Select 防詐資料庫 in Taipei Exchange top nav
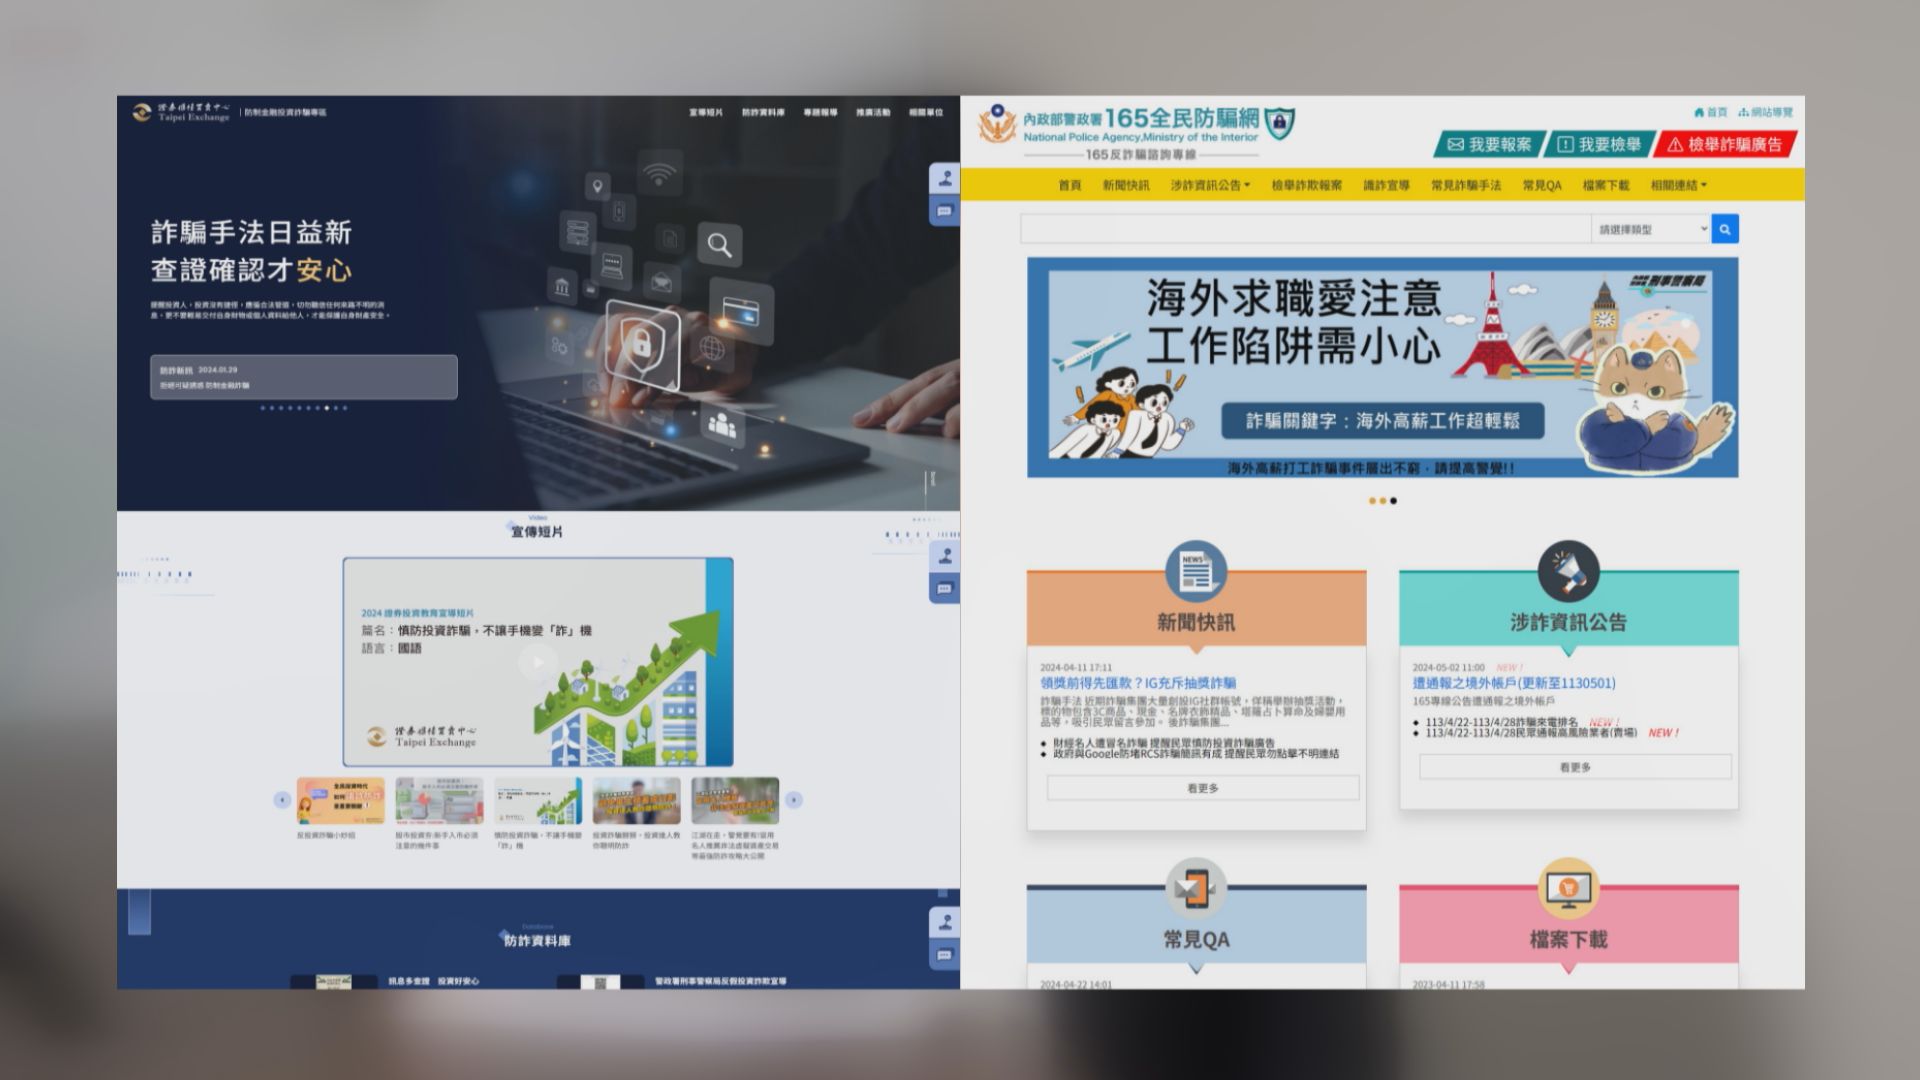This screenshot has height=1080, width=1920. (763, 112)
